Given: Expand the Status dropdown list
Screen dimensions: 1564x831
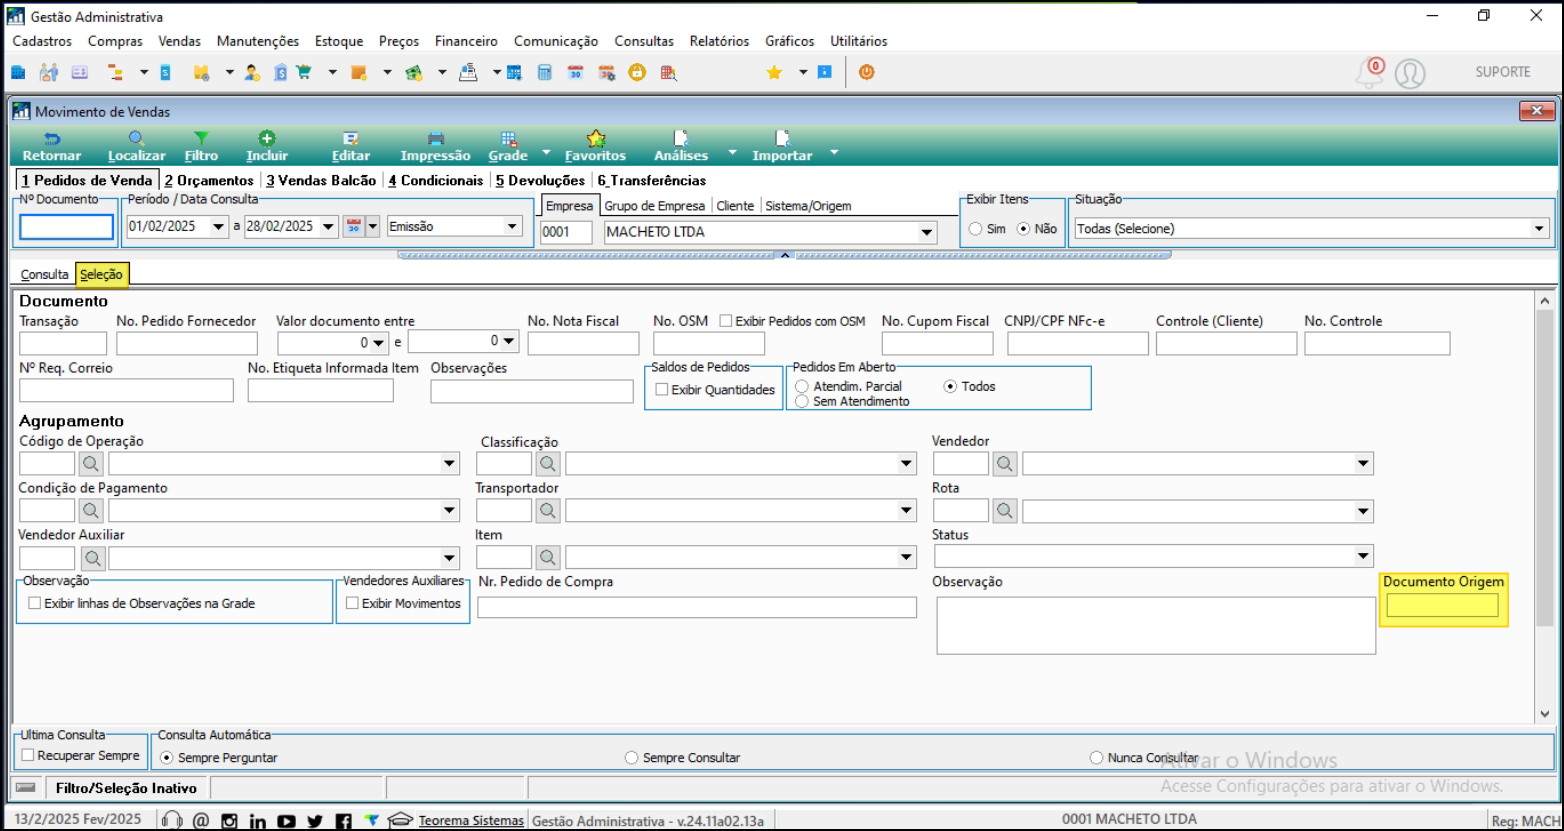Looking at the screenshot, I should coord(1363,557).
